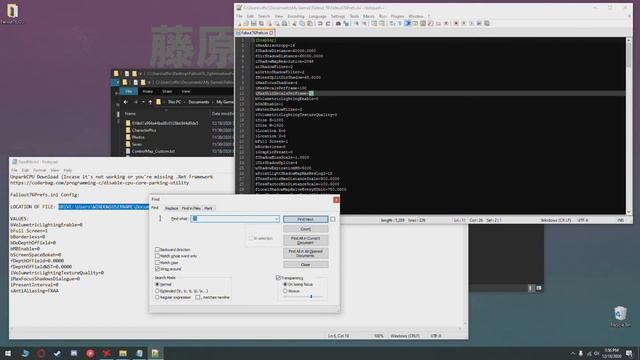This screenshot has width=640, height=360.
Task: Click the Copy icon in Notepad++ toolbar
Action: [302, 23]
